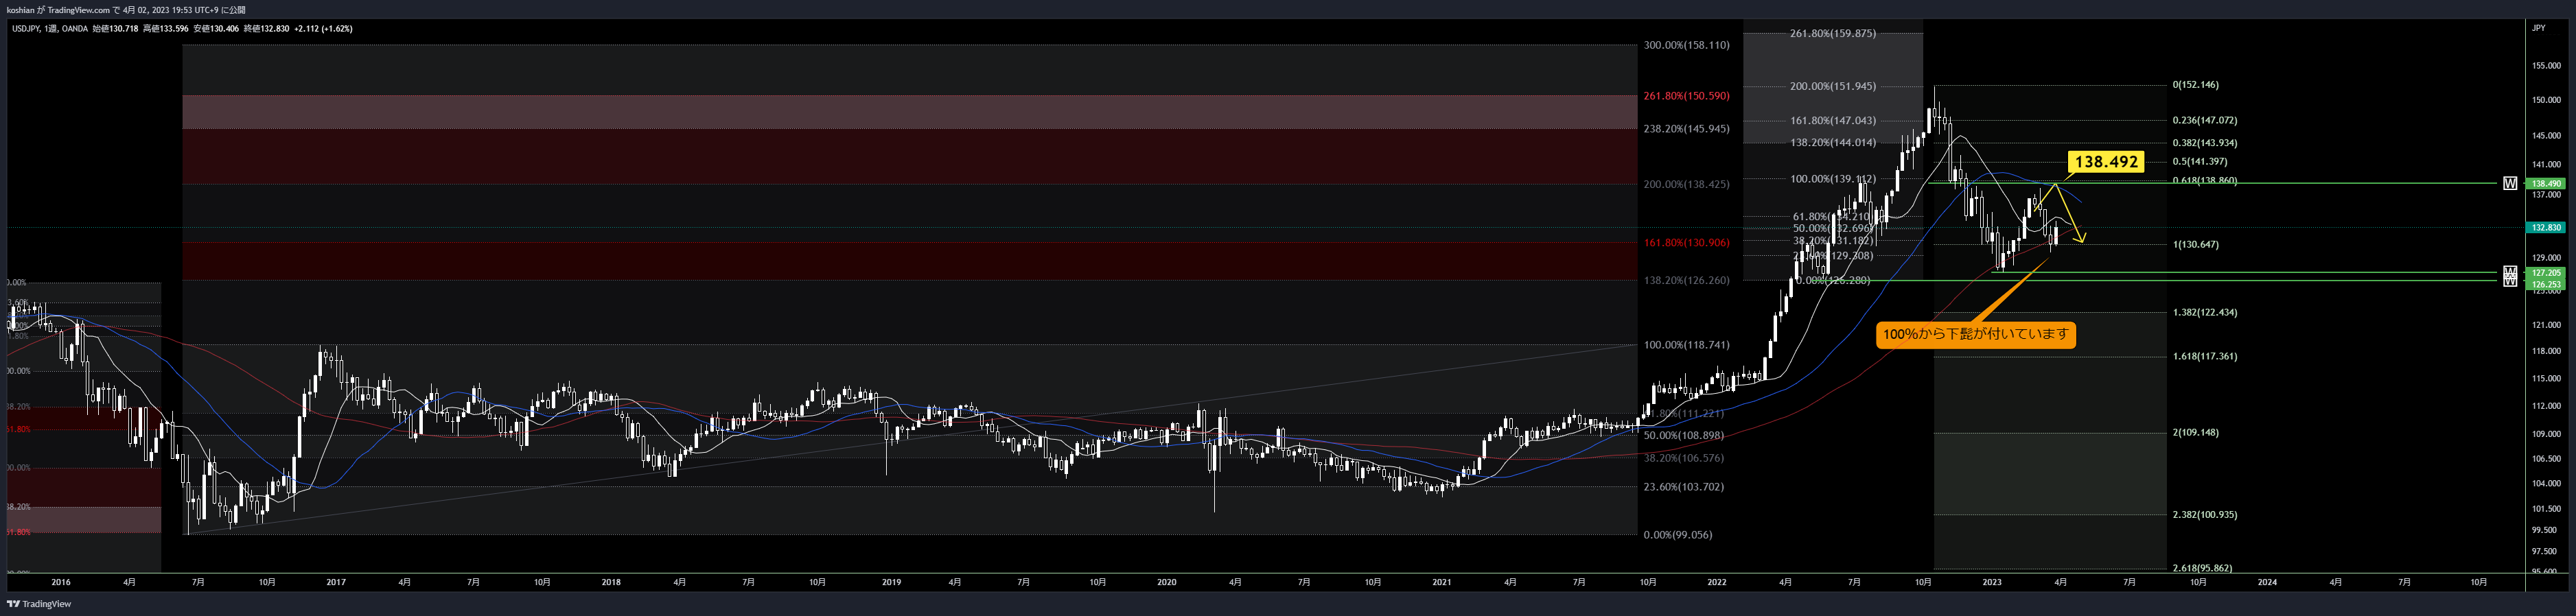Select the green 138.490 price axis label
The width and height of the screenshot is (2576, 616).
[2546, 184]
